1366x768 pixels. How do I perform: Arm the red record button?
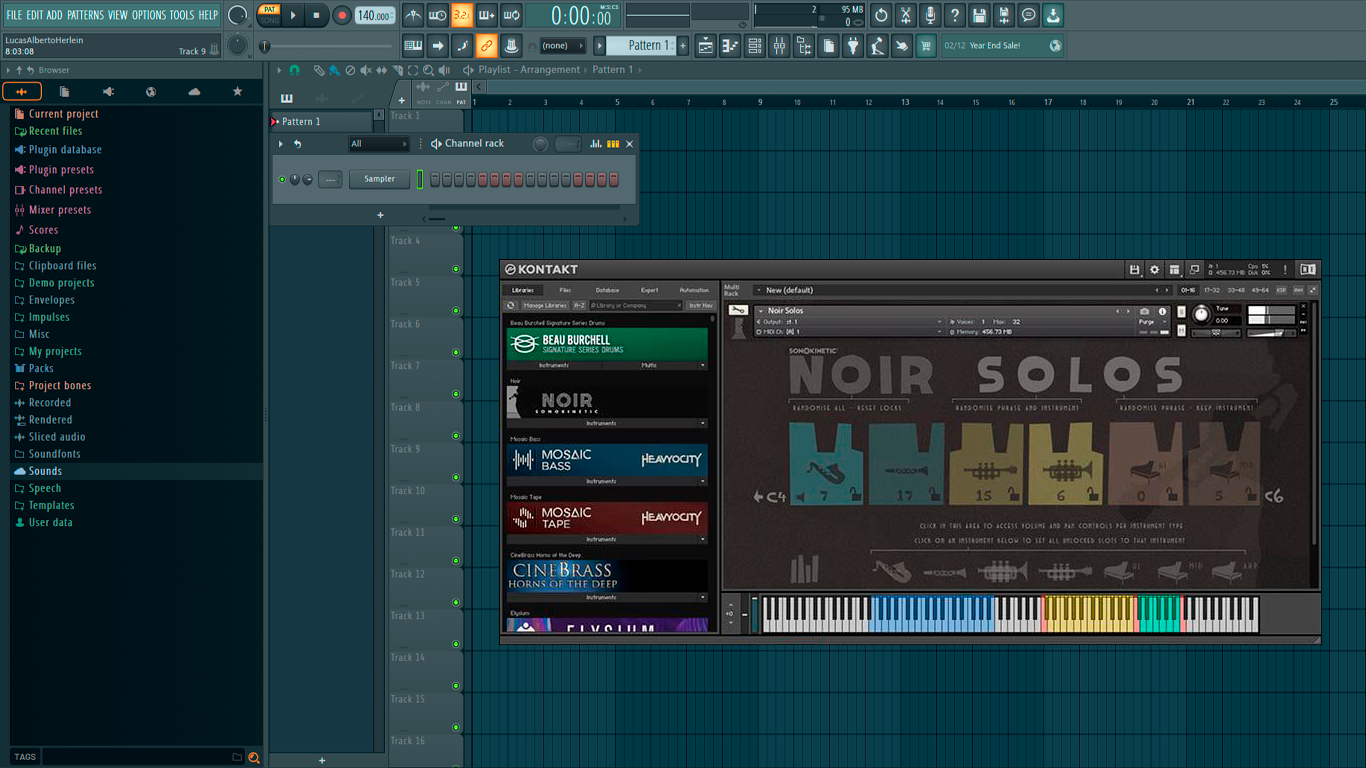(342, 15)
